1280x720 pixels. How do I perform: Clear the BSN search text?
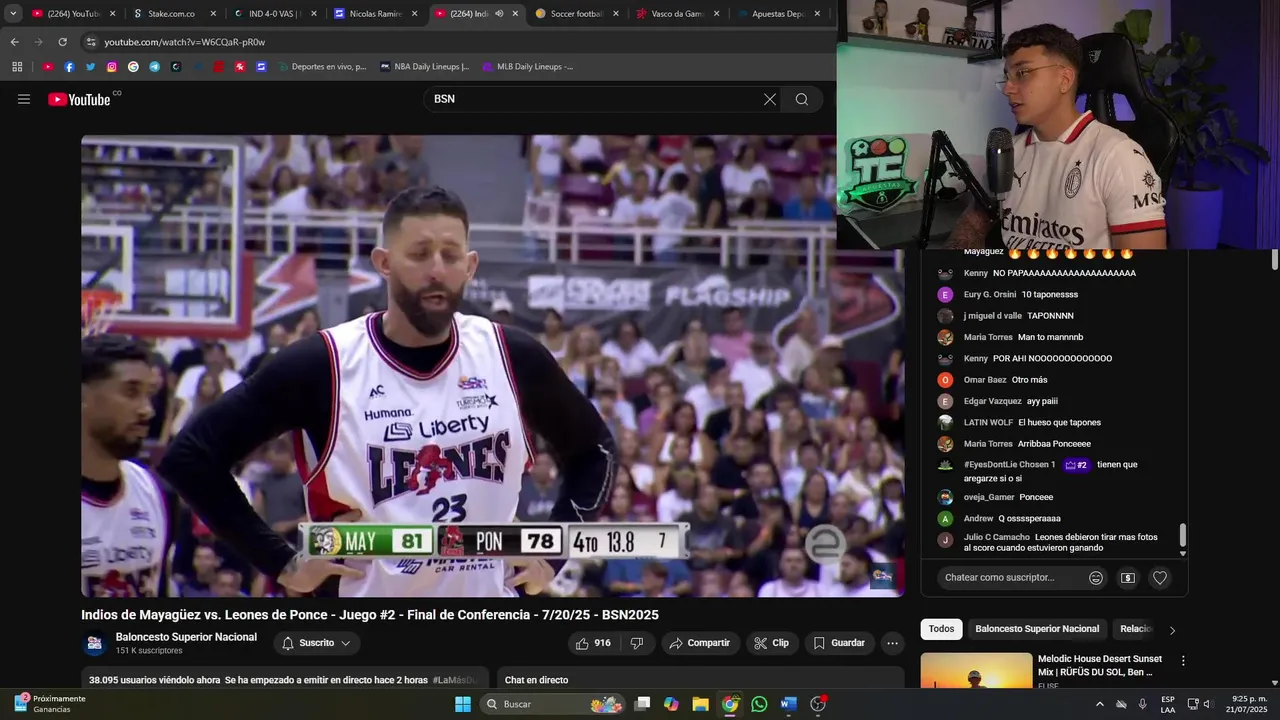[770, 99]
